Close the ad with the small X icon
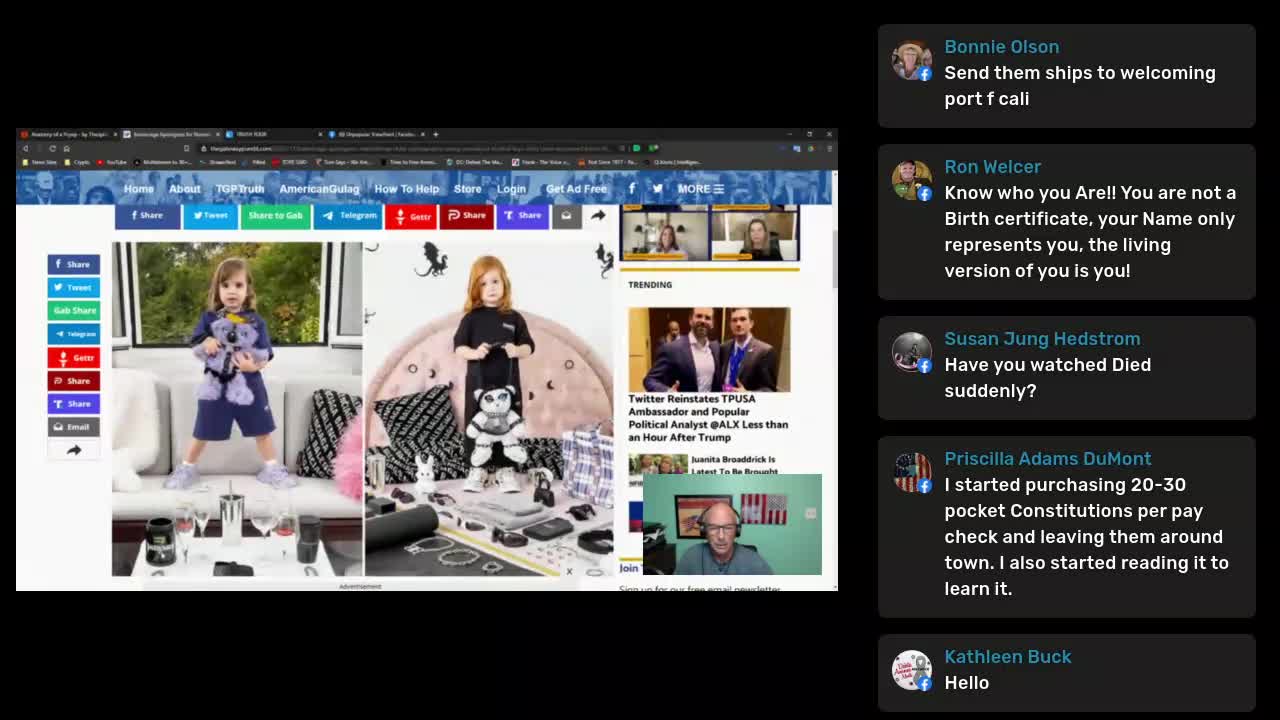 (569, 571)
